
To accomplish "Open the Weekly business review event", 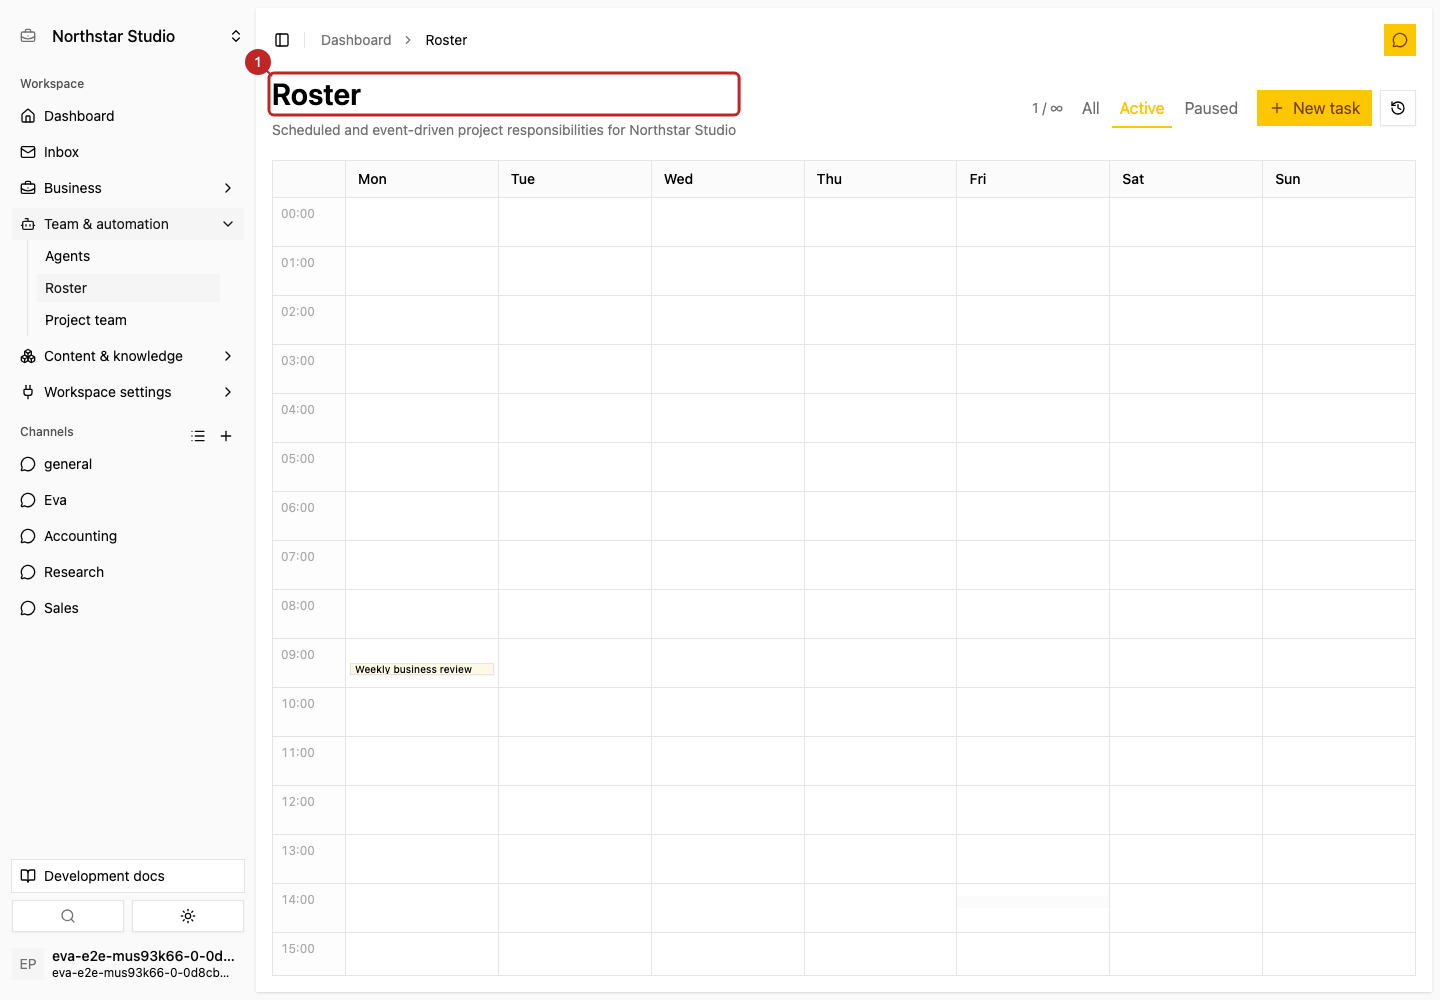I will (422, 669).
